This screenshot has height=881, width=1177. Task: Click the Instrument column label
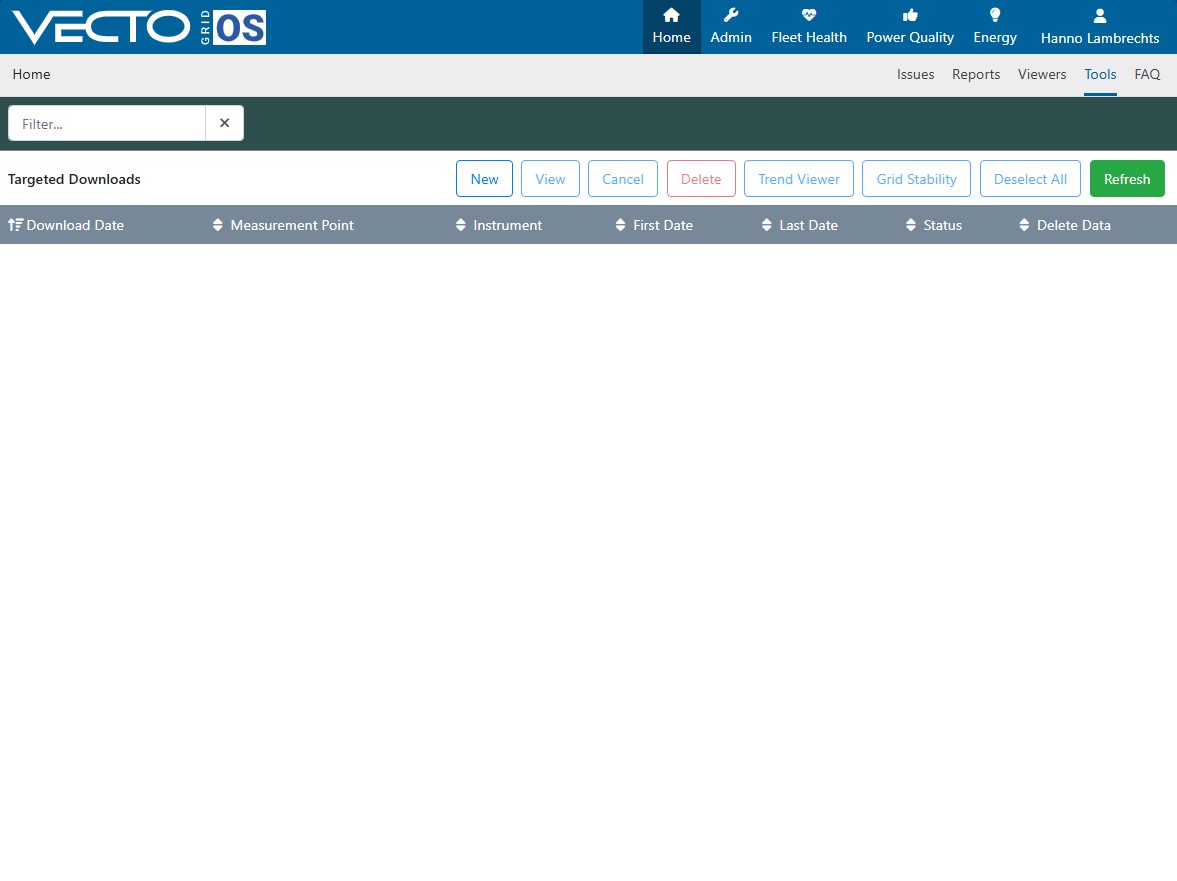point(507,225)
